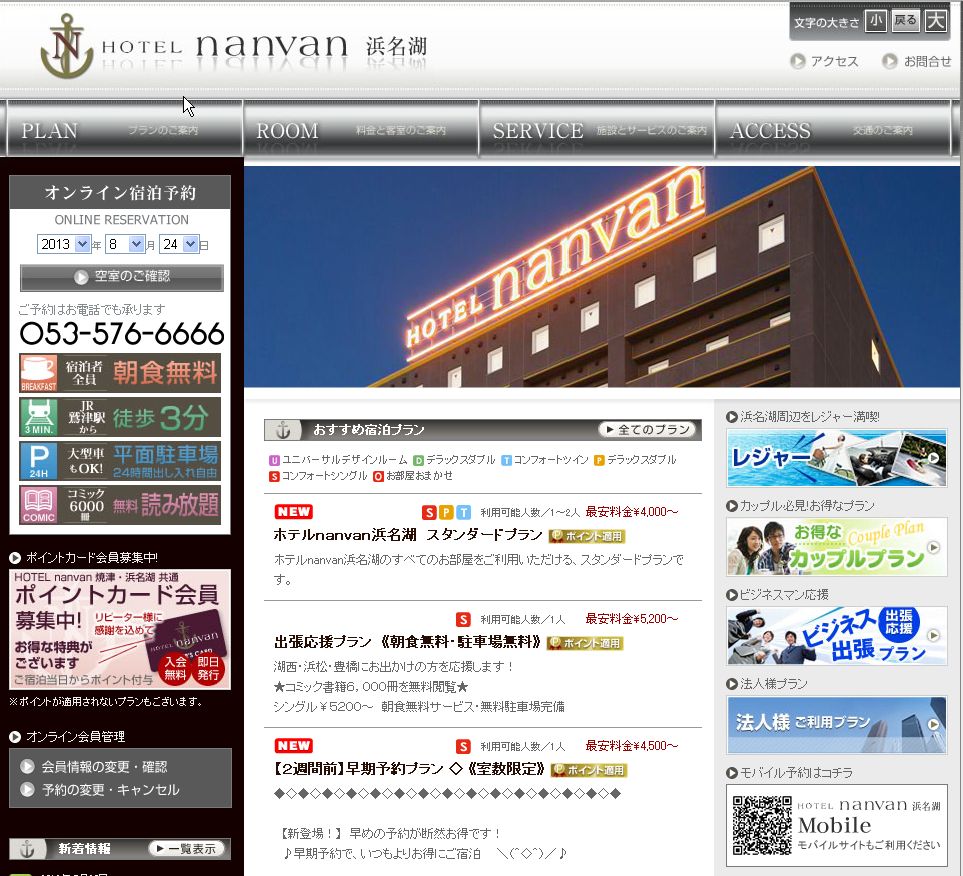The width and height of the screenshot is (963, 876).
Task: Expand the year dropdown showing 2013
Action: coord(63,244)
